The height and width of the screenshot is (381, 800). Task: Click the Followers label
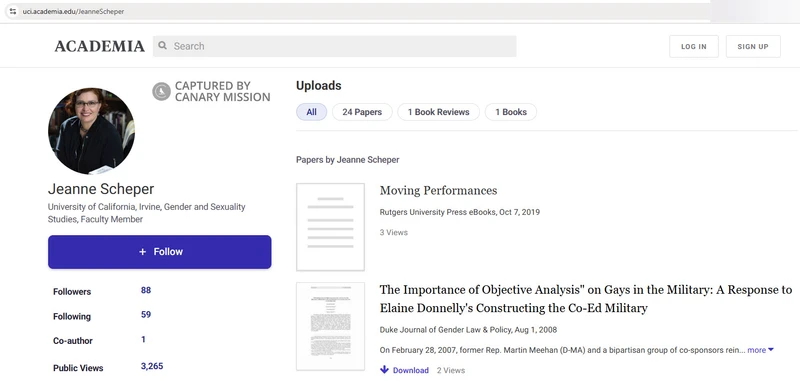72,292
